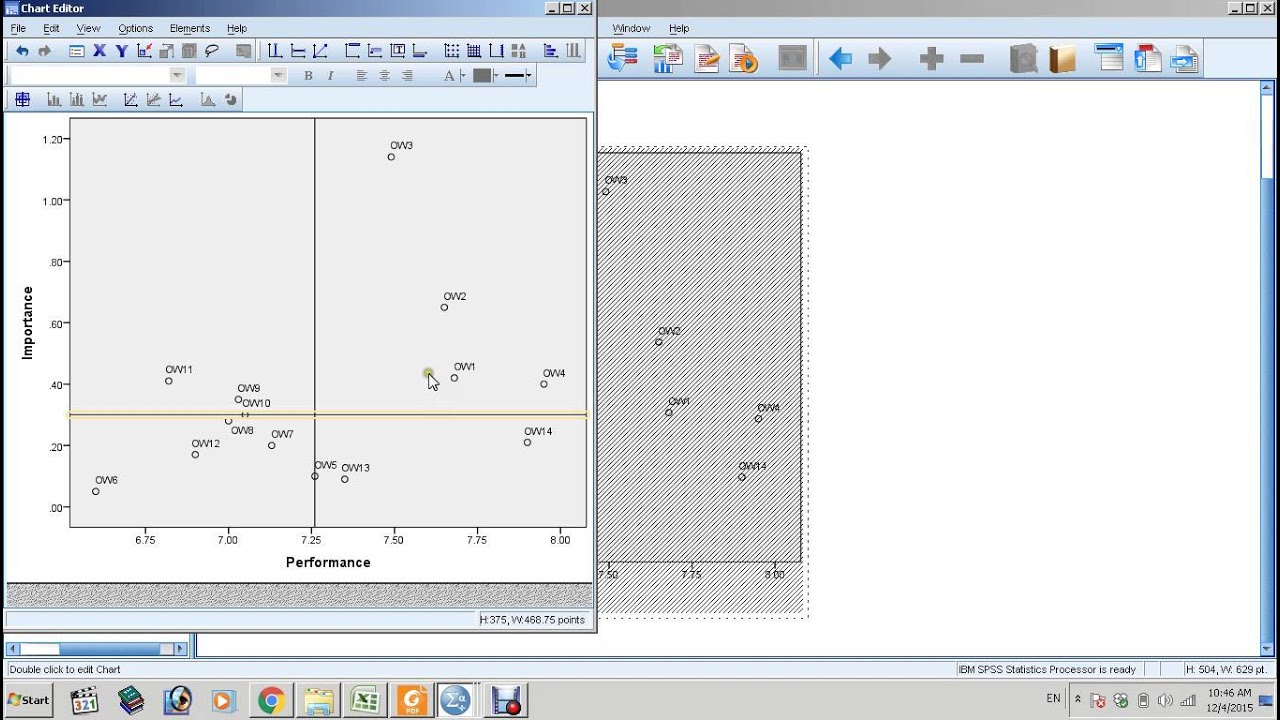Click the Redo arrow in Chart Editor
1280x720 pixels.
click(44, 51)
